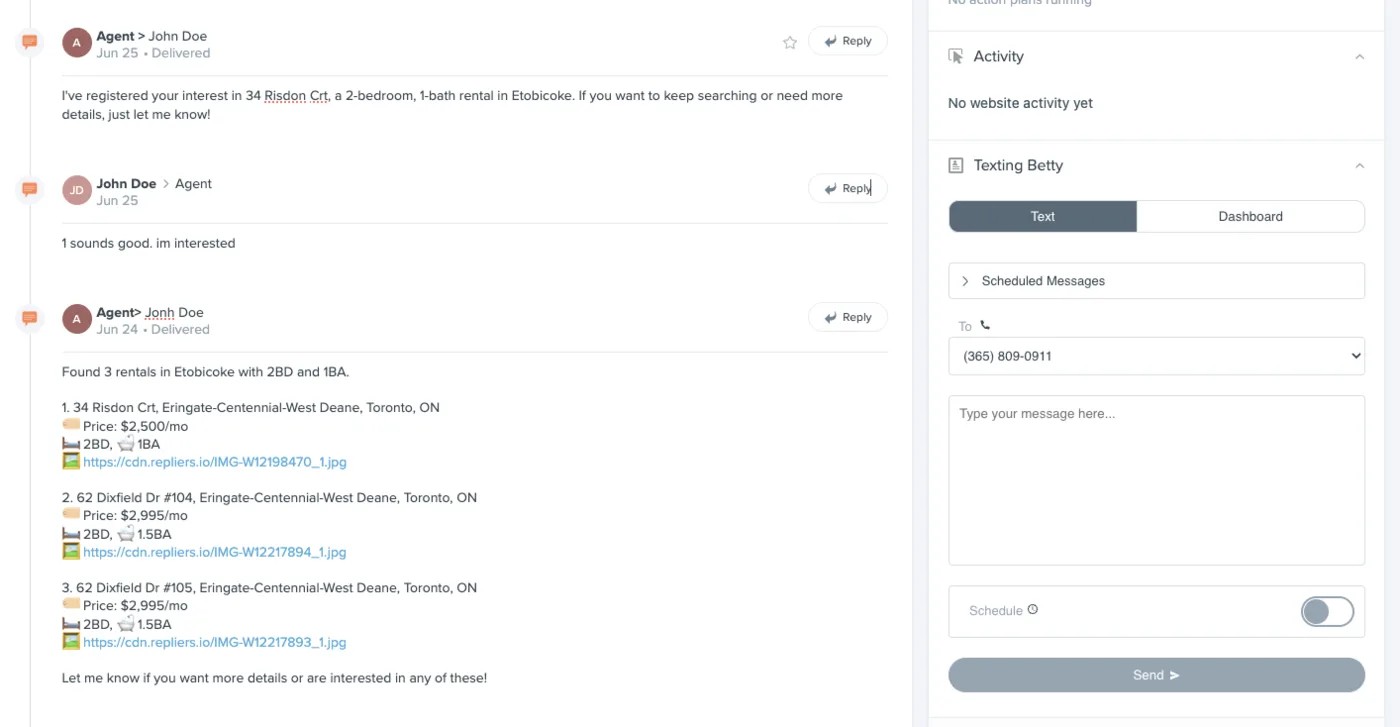The width and height of the screenshot is (1400, 727).
Task: Click the "No website activity yet" text
Action: pyautogui.click(x=1020, y=103)
